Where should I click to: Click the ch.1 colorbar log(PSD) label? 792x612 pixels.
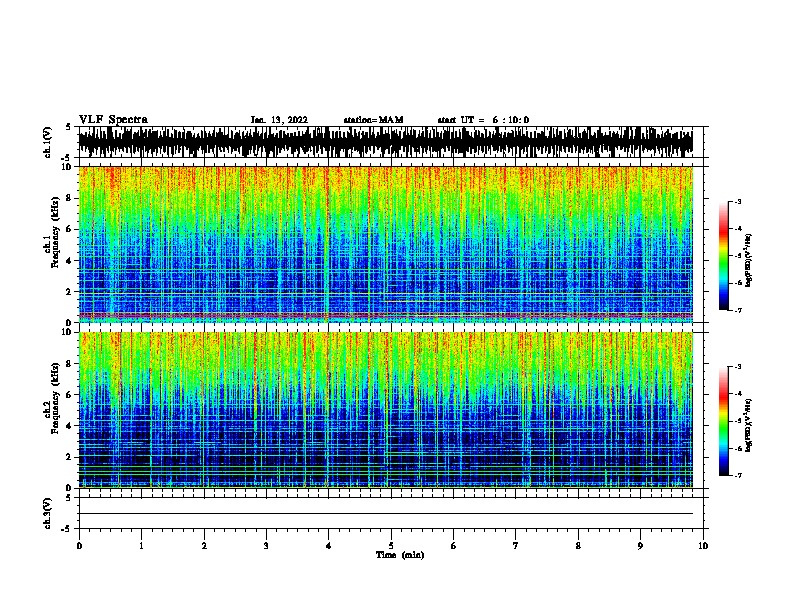tap(748, 260)
